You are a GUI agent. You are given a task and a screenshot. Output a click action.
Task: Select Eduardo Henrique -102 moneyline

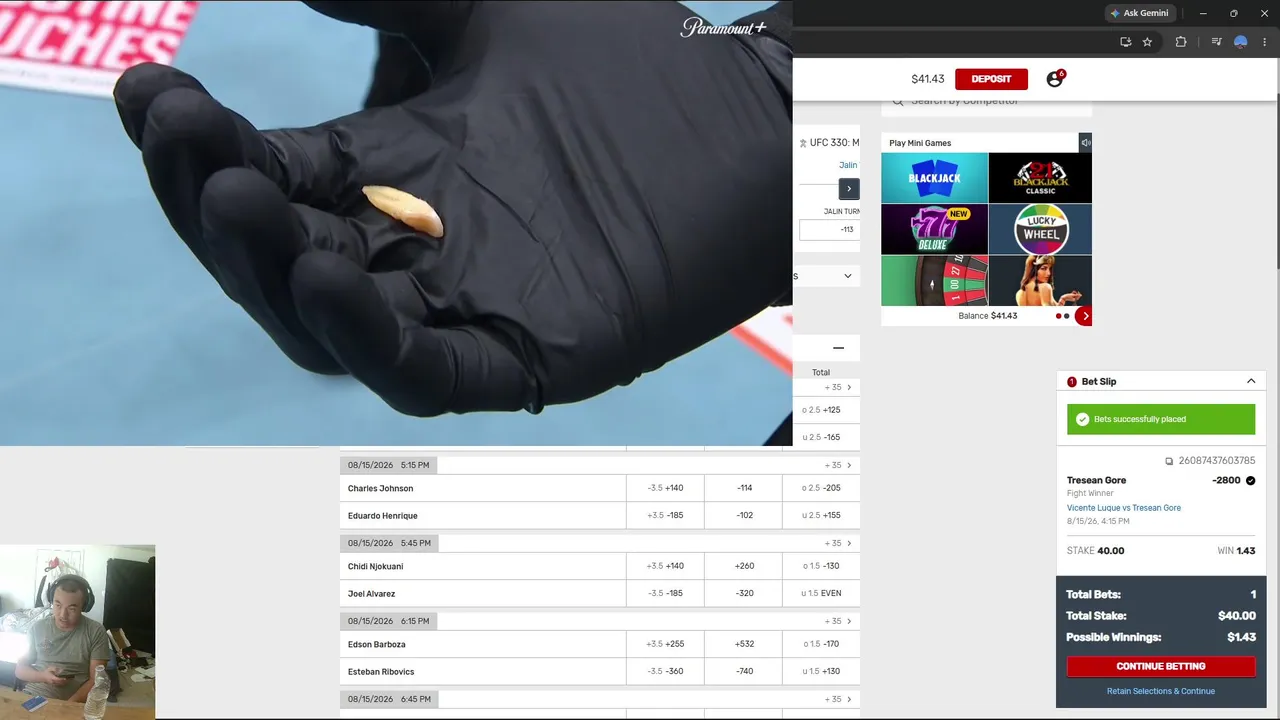pyautogui.click(x=744, y=515)
